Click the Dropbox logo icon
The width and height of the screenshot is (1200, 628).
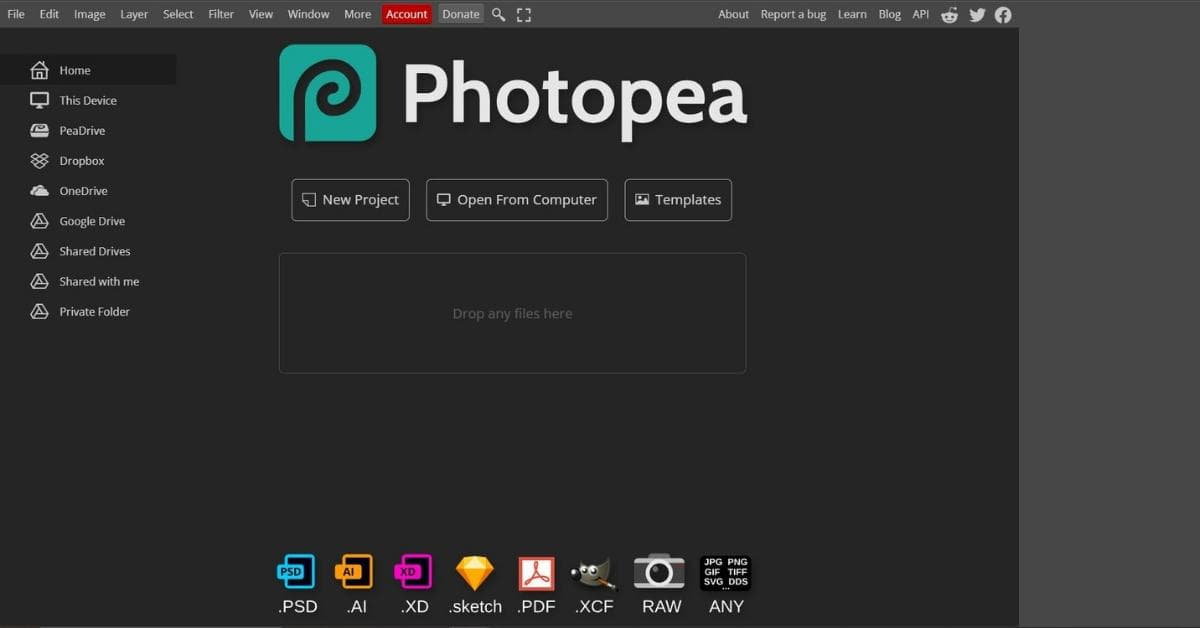[x=39, y=160]
